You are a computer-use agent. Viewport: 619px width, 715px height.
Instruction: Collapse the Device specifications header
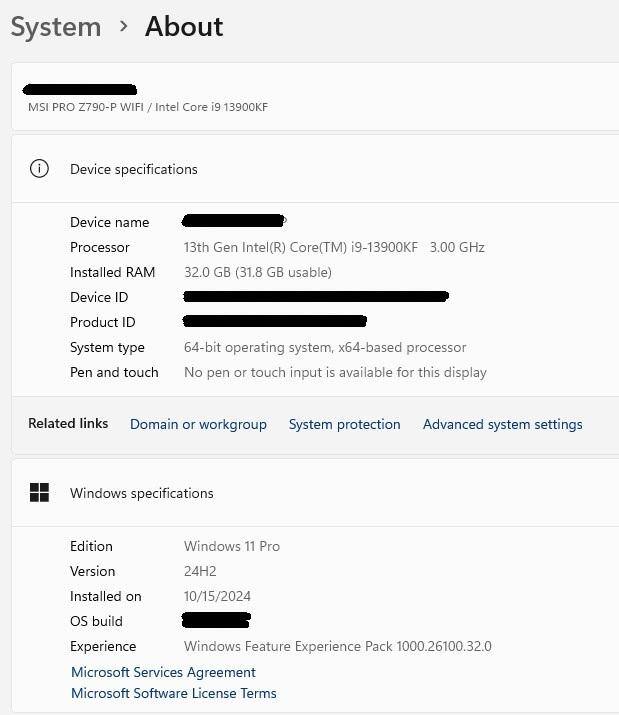134,169
